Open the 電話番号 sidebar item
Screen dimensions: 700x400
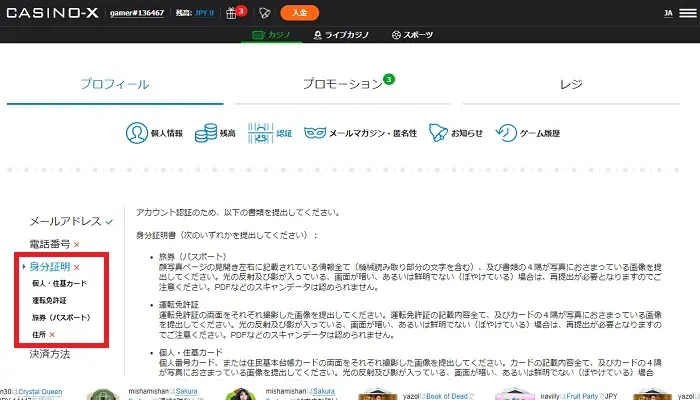coord(50,244)
